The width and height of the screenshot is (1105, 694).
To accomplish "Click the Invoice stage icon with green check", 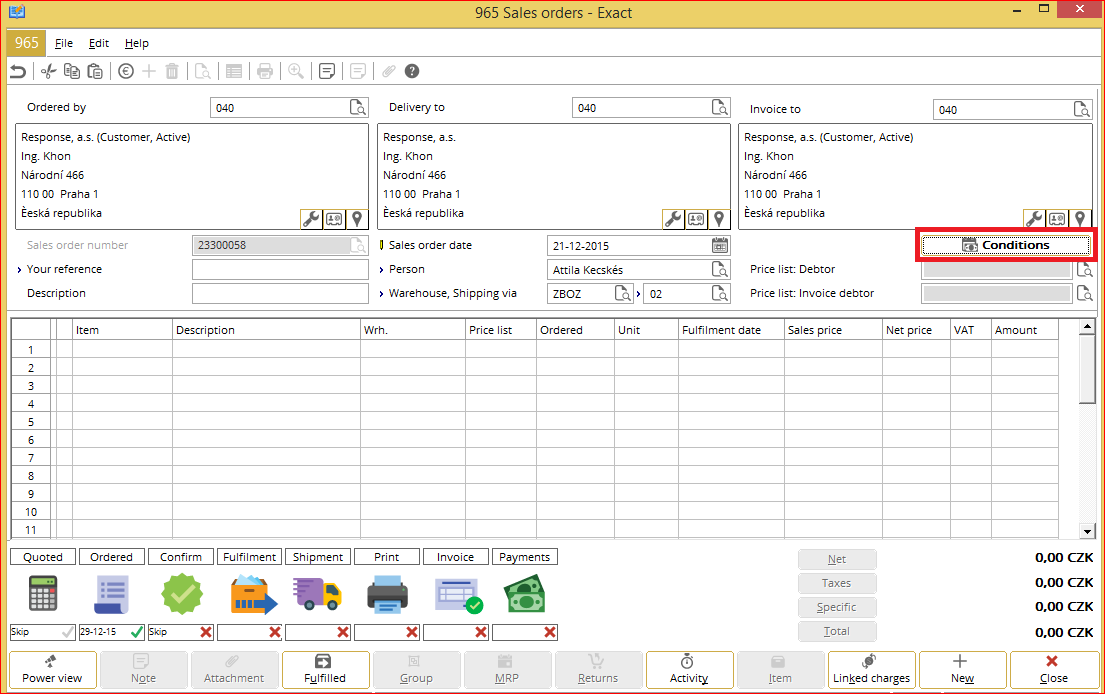I will pos(459,595).
